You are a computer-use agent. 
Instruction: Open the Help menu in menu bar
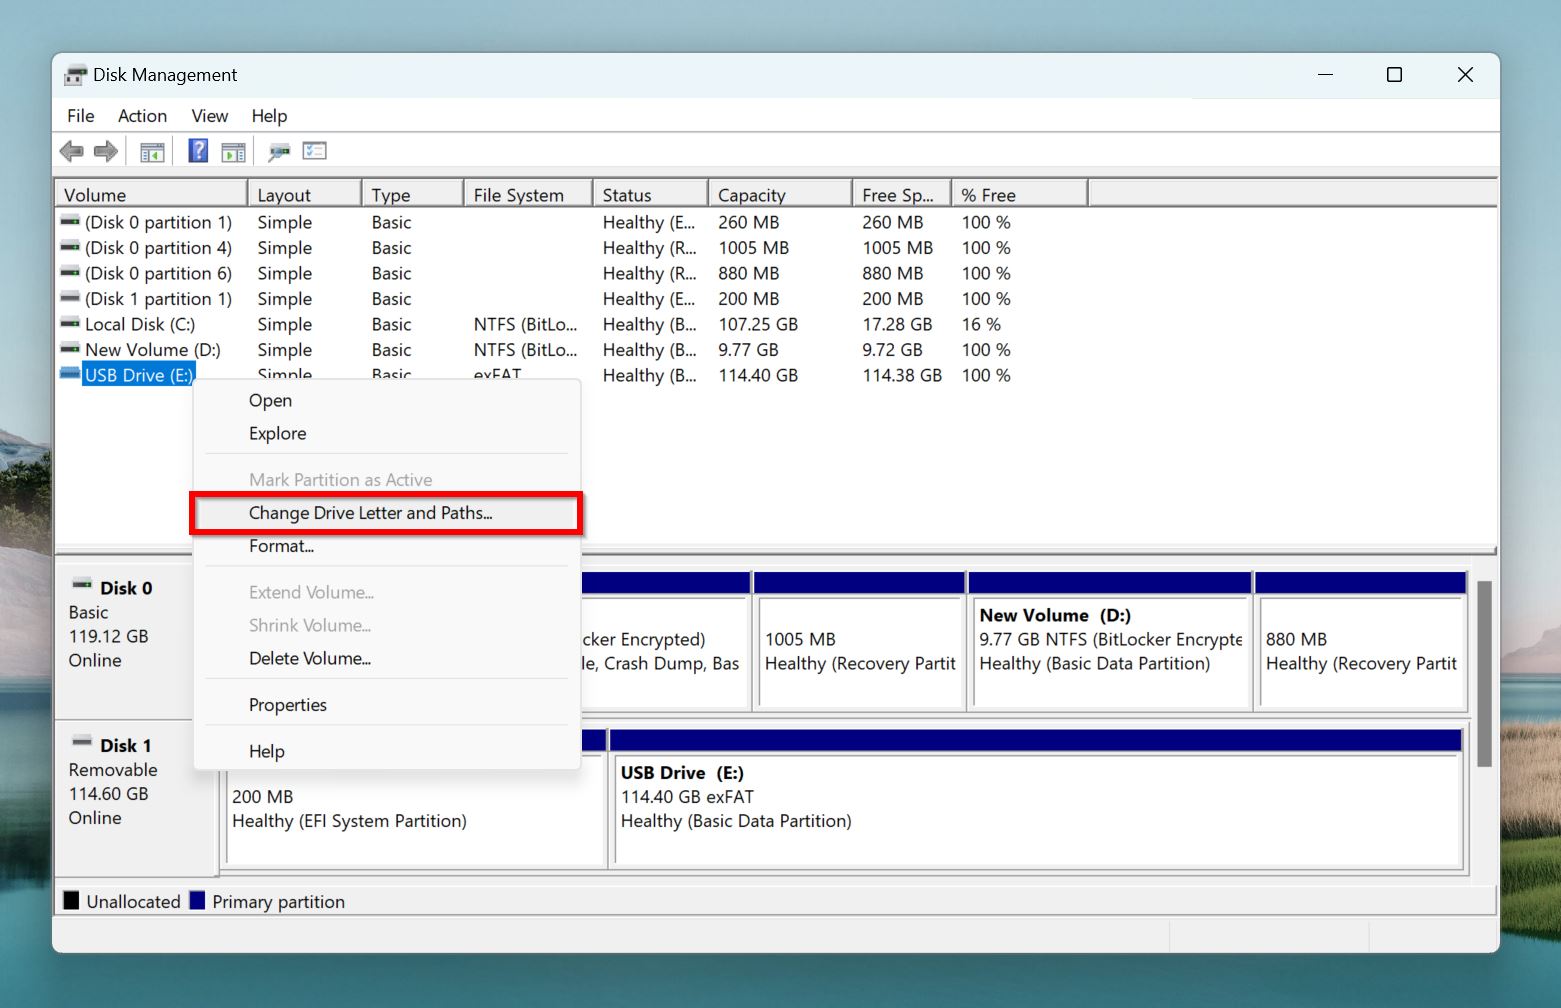pyautogui.click(x=269, y=116)
